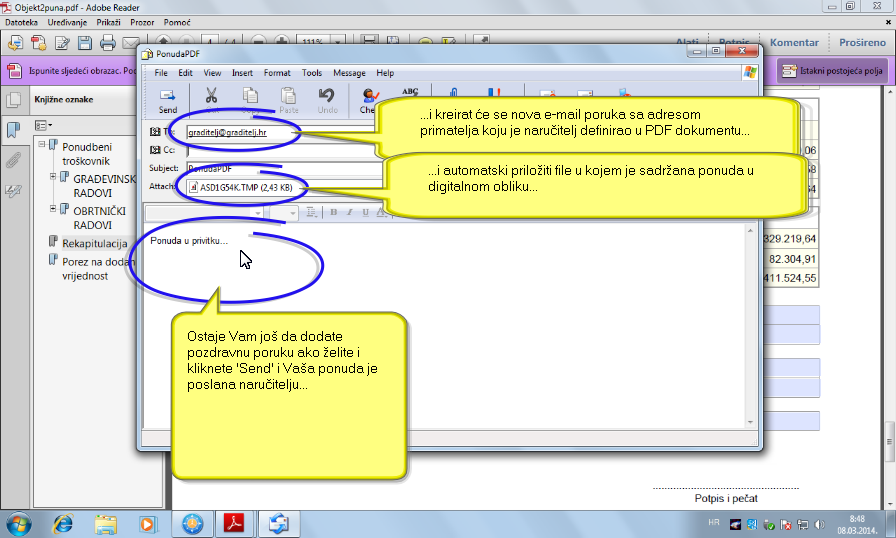Open the Pomoć menu in Adobe Reader
Image resolution: width=896 pixels, height=538 pixels.
(177, 22)
